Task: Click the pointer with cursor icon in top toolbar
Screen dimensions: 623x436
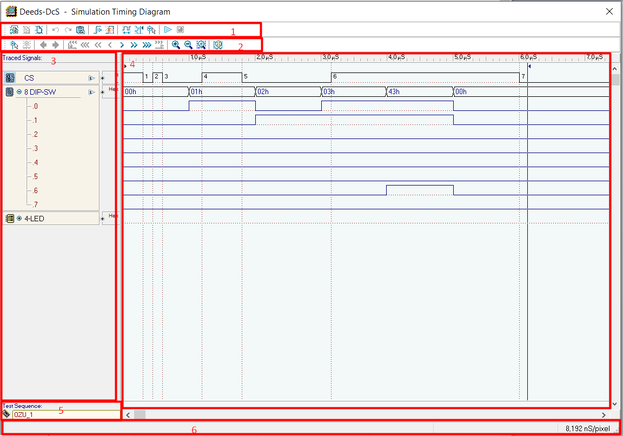Action: [151, 30]
